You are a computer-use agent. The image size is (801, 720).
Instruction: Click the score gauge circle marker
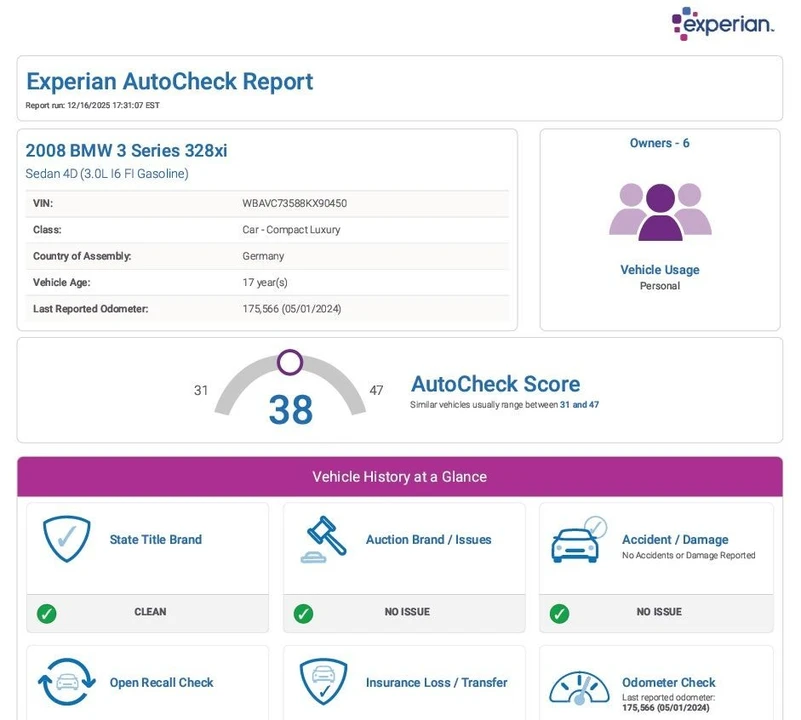click(x=290, y=362)
